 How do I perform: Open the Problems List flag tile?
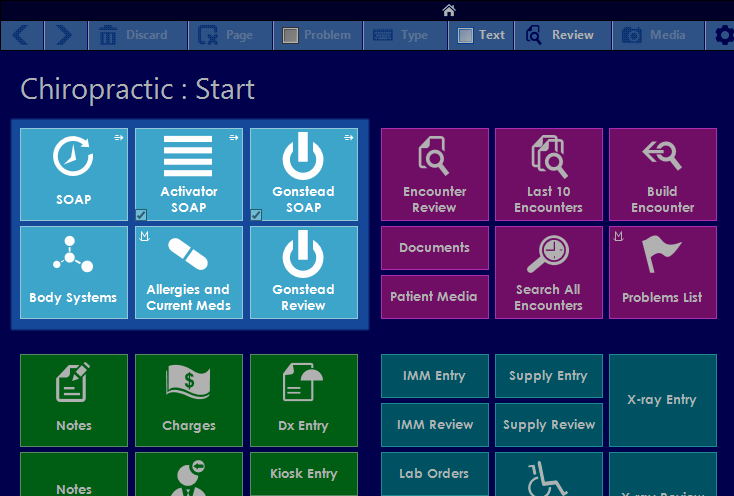(663, 272)
